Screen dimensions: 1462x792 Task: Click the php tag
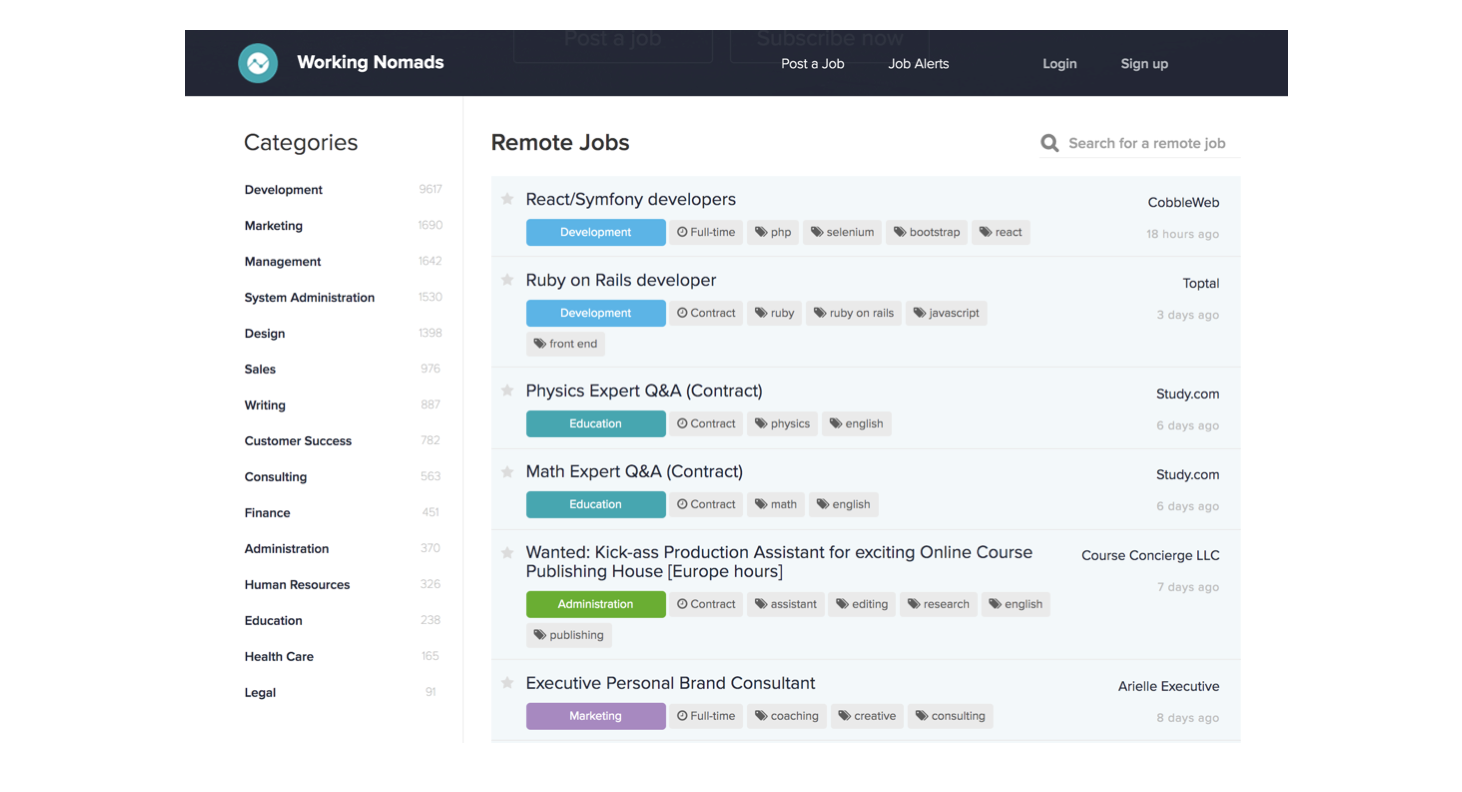773,232
